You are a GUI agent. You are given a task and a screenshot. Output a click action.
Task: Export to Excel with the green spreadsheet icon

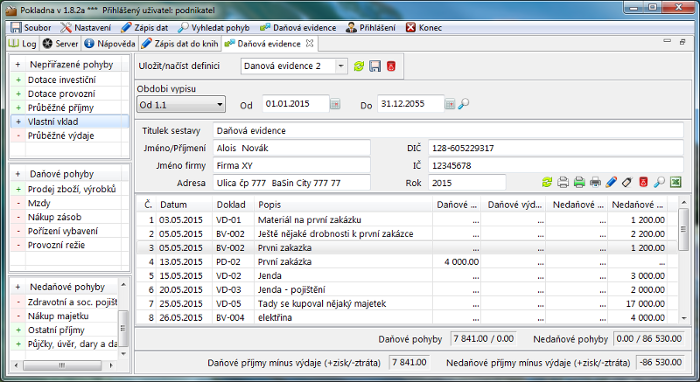pyautogui.click(x=675, y=182)
